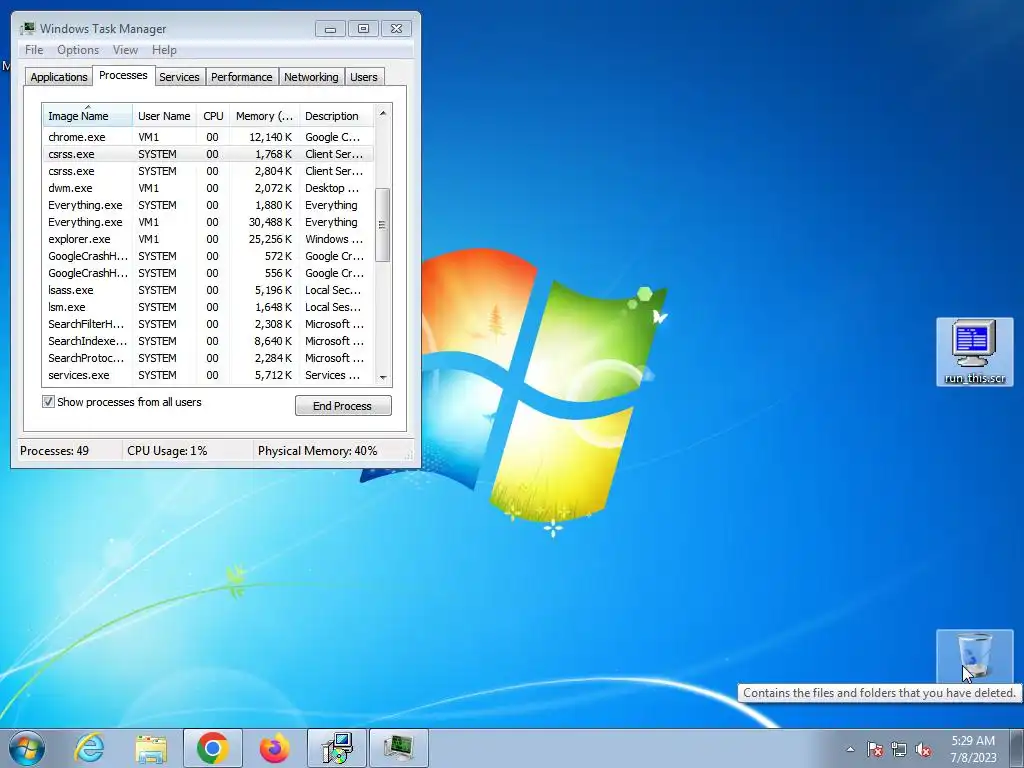Screen dimensions: 1024x768
Task: Open Windows Explorer folder taskbar icon
Action: tap(151, 748)
